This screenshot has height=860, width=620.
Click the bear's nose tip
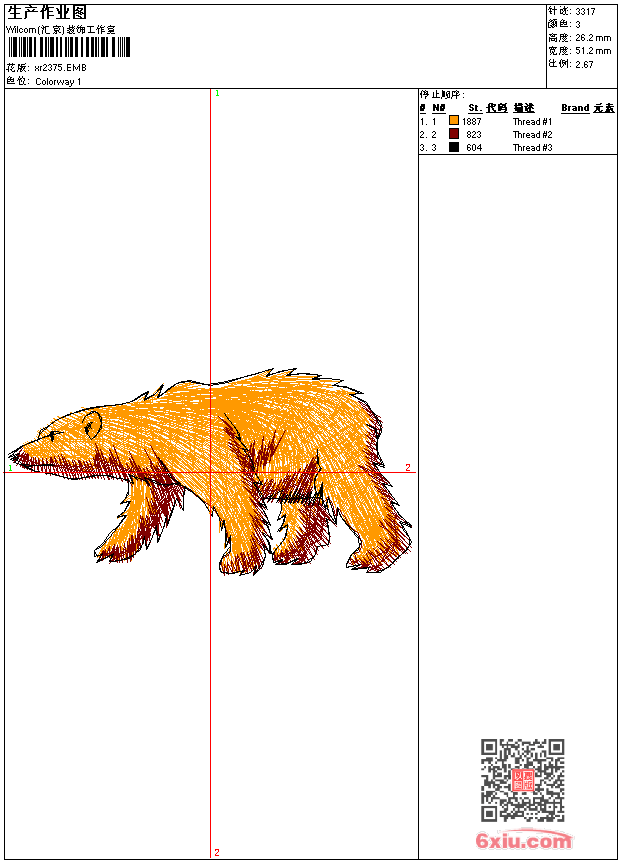(x=13, y=453)
